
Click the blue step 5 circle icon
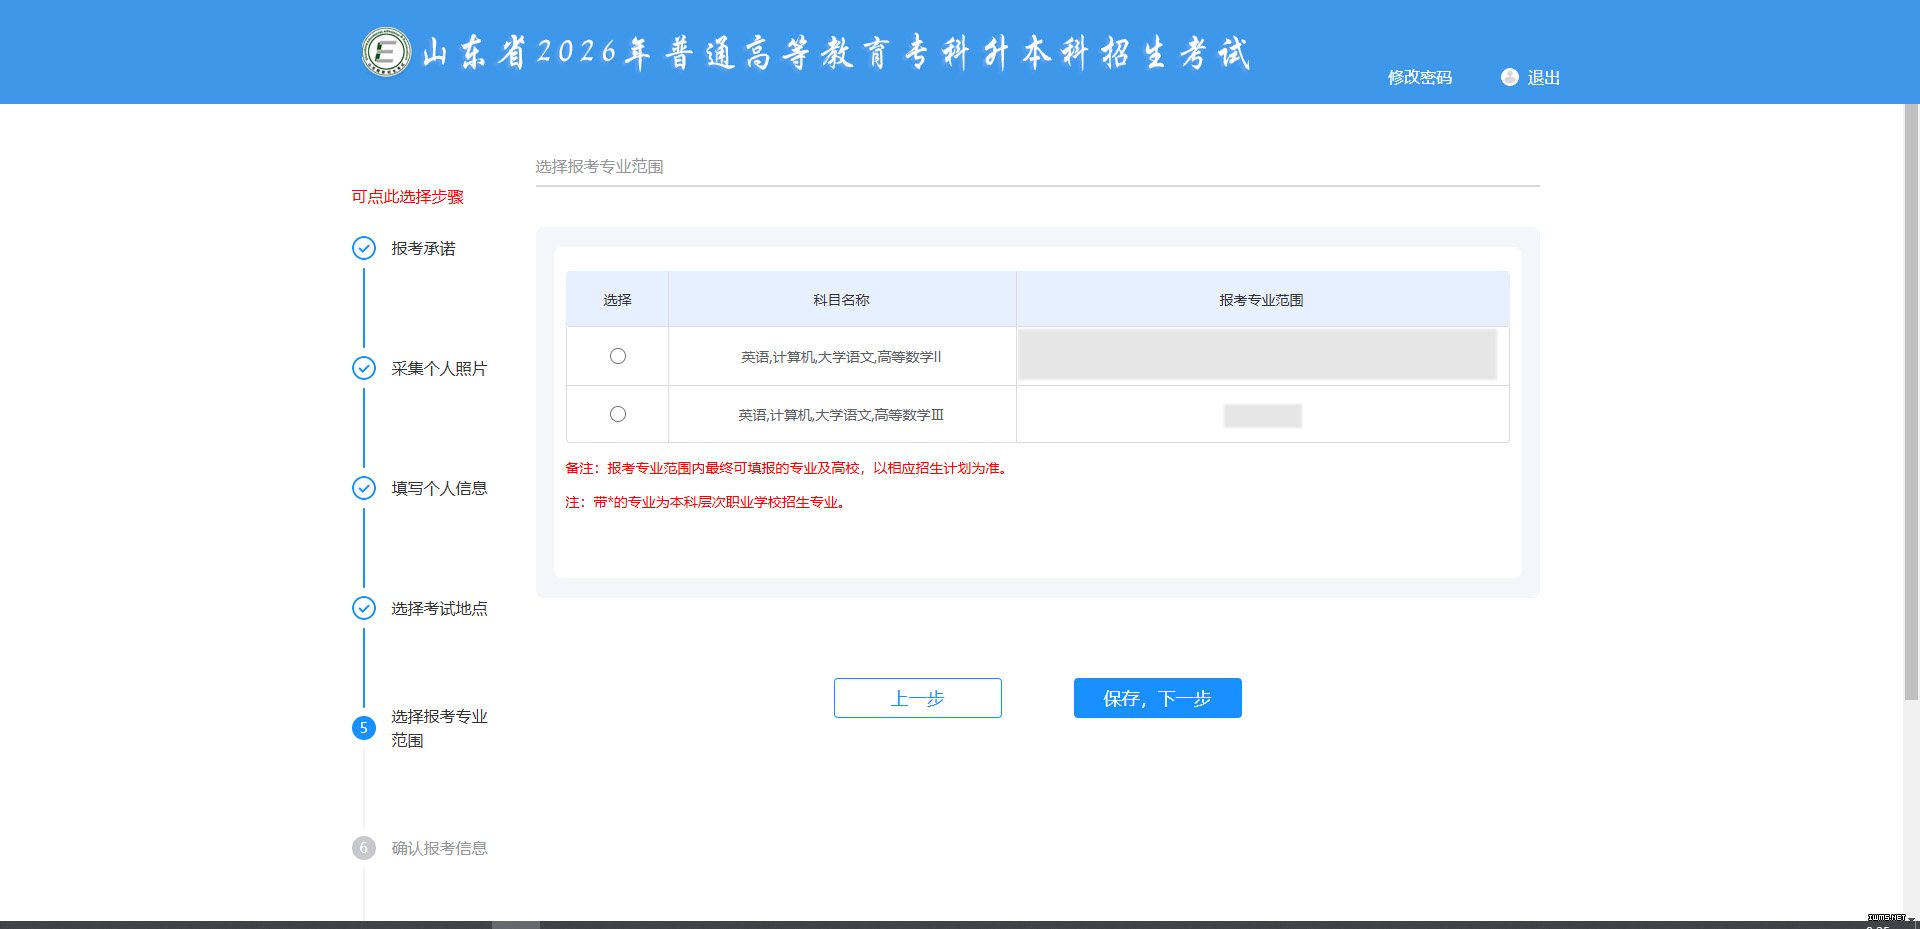click(x=364, y=728)
